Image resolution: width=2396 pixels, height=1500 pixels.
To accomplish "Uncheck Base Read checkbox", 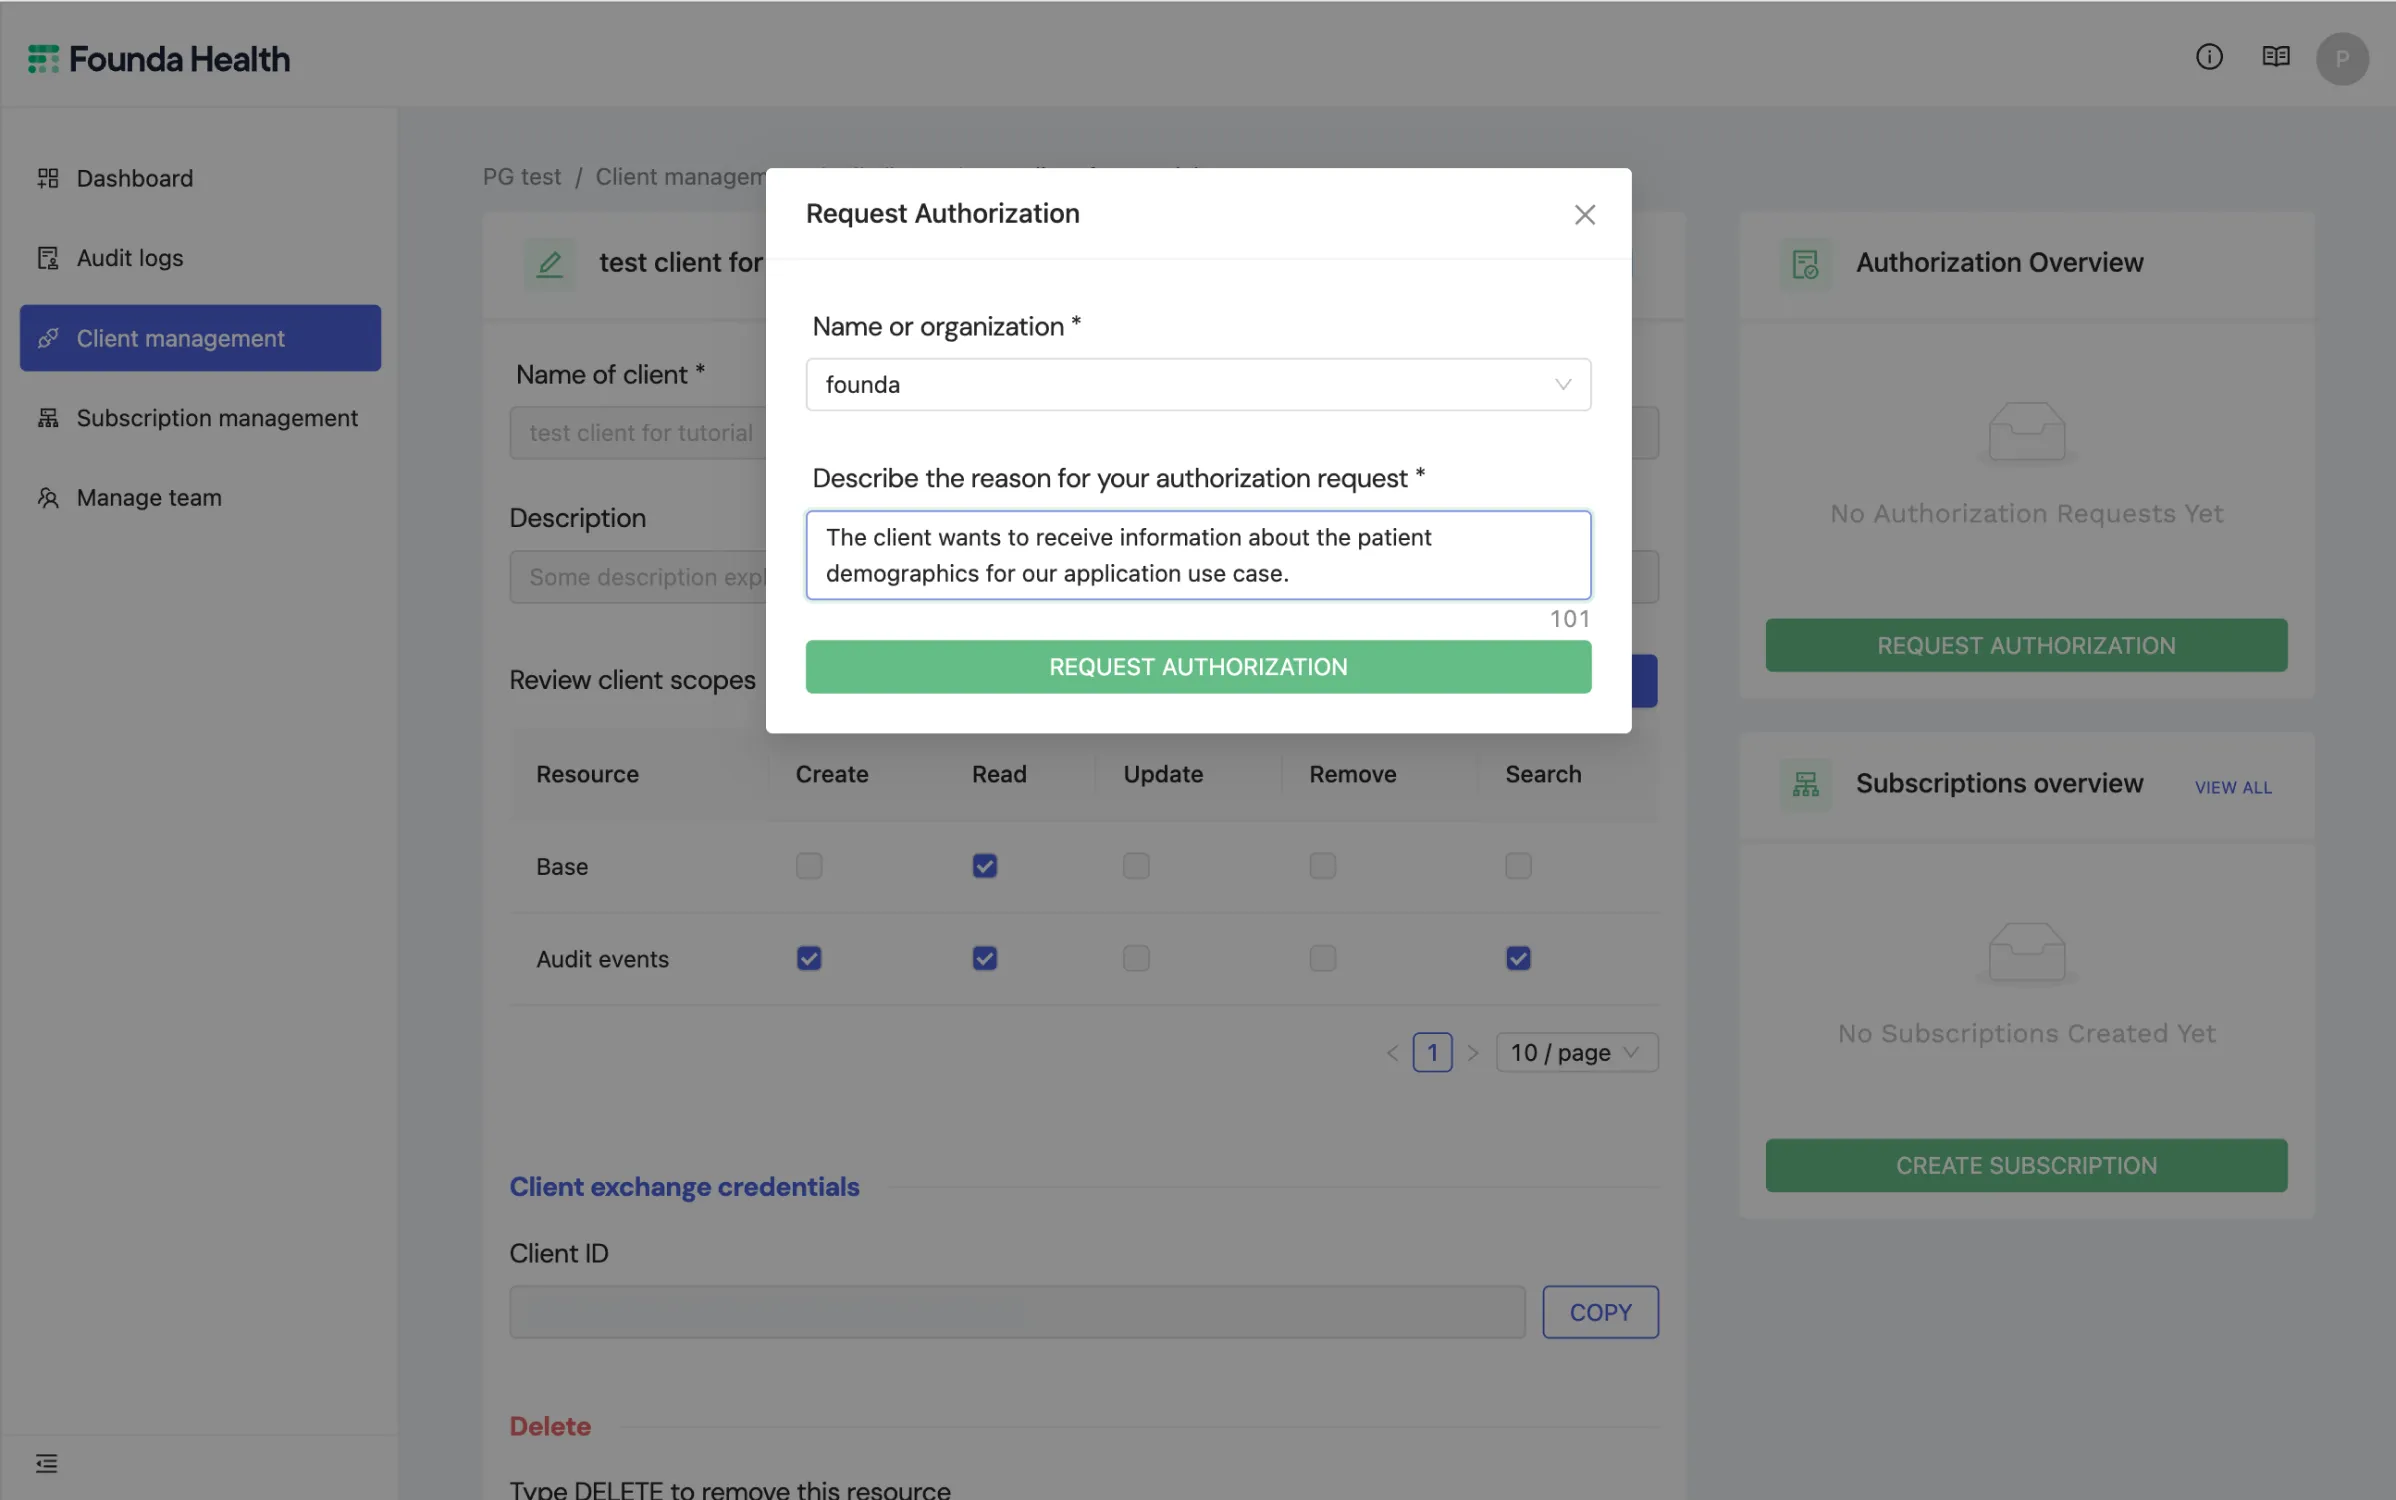I will (985, 866).
